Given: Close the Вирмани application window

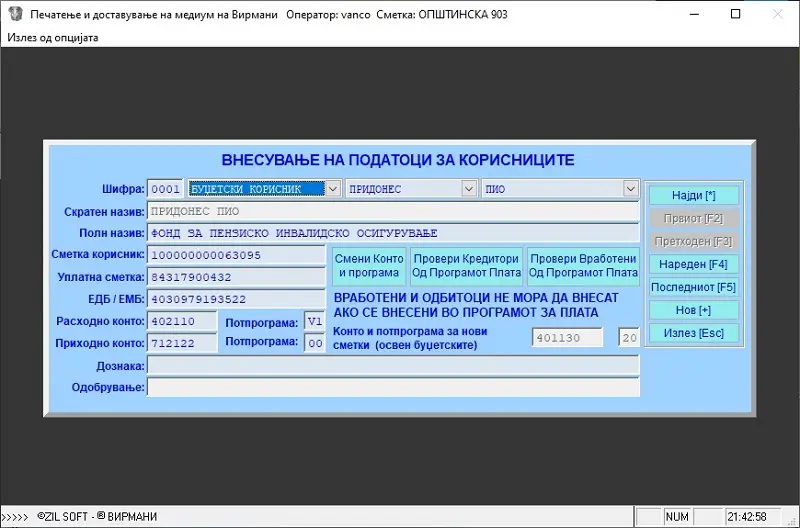Looking at the screenshot, I should pyautogui.click(x=778, y=14).
